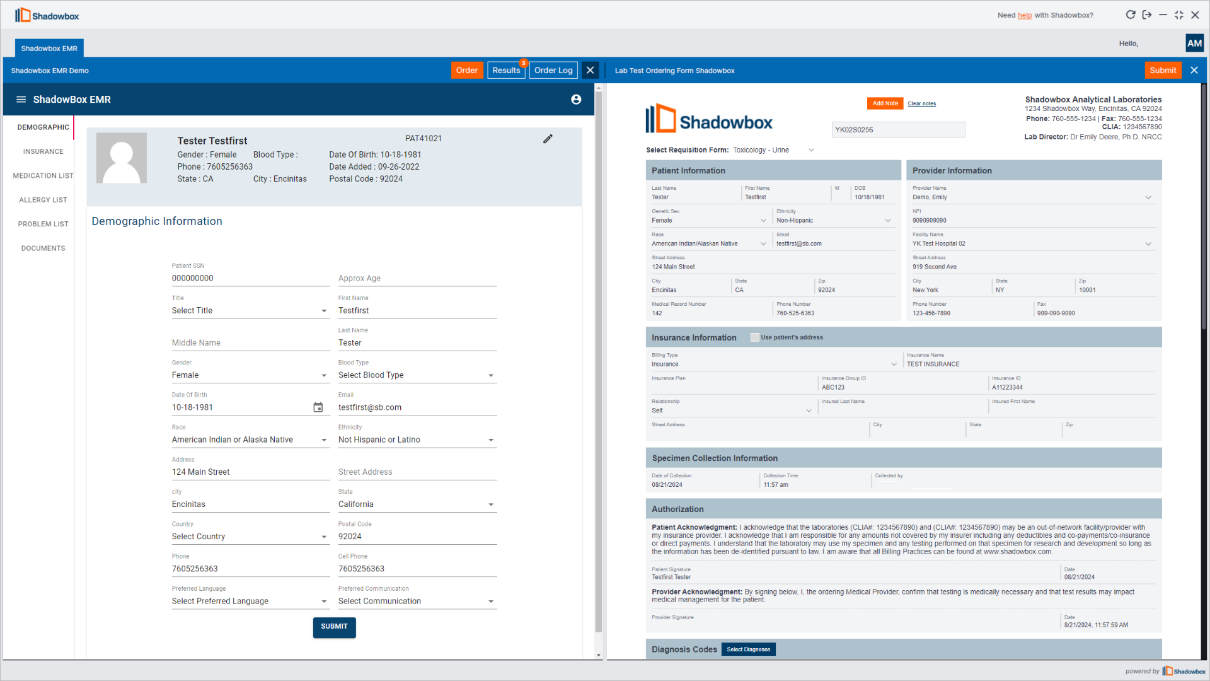This screenshot has width=1210, height=681.
Task: Change Select Requisition Form Toxicology - Urine
Action: coord(773,150)
